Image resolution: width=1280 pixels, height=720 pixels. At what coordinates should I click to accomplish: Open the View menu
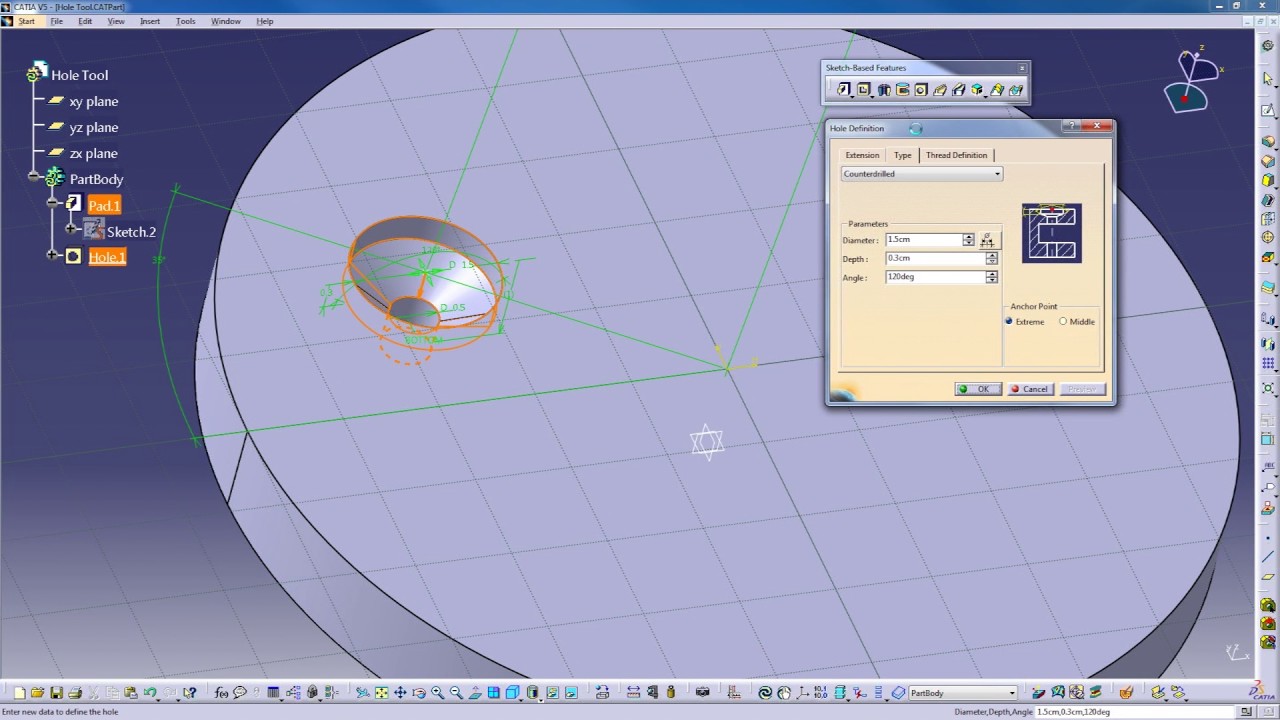point(116,21)
